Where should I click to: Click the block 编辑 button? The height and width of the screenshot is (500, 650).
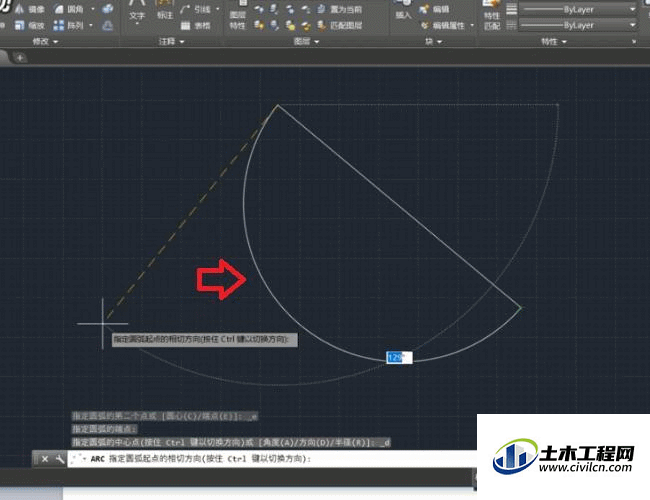coord(435,9)
